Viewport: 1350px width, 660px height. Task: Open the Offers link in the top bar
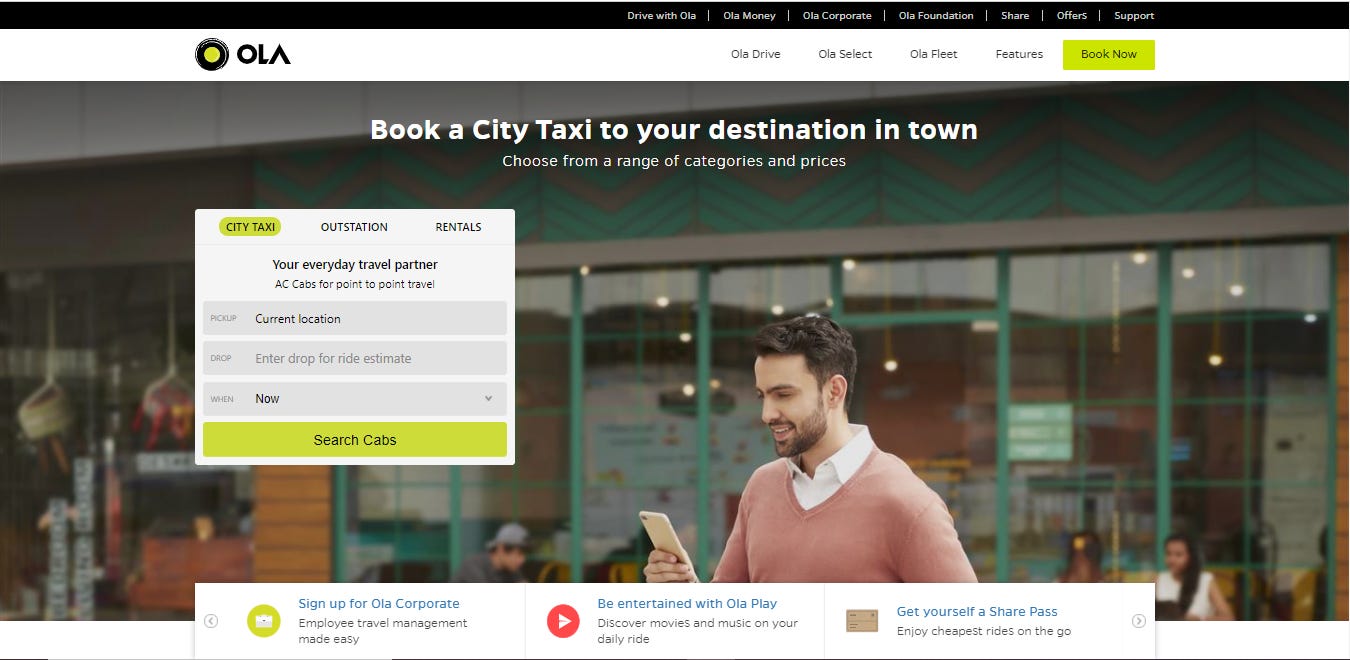(x=1072, y=16)
